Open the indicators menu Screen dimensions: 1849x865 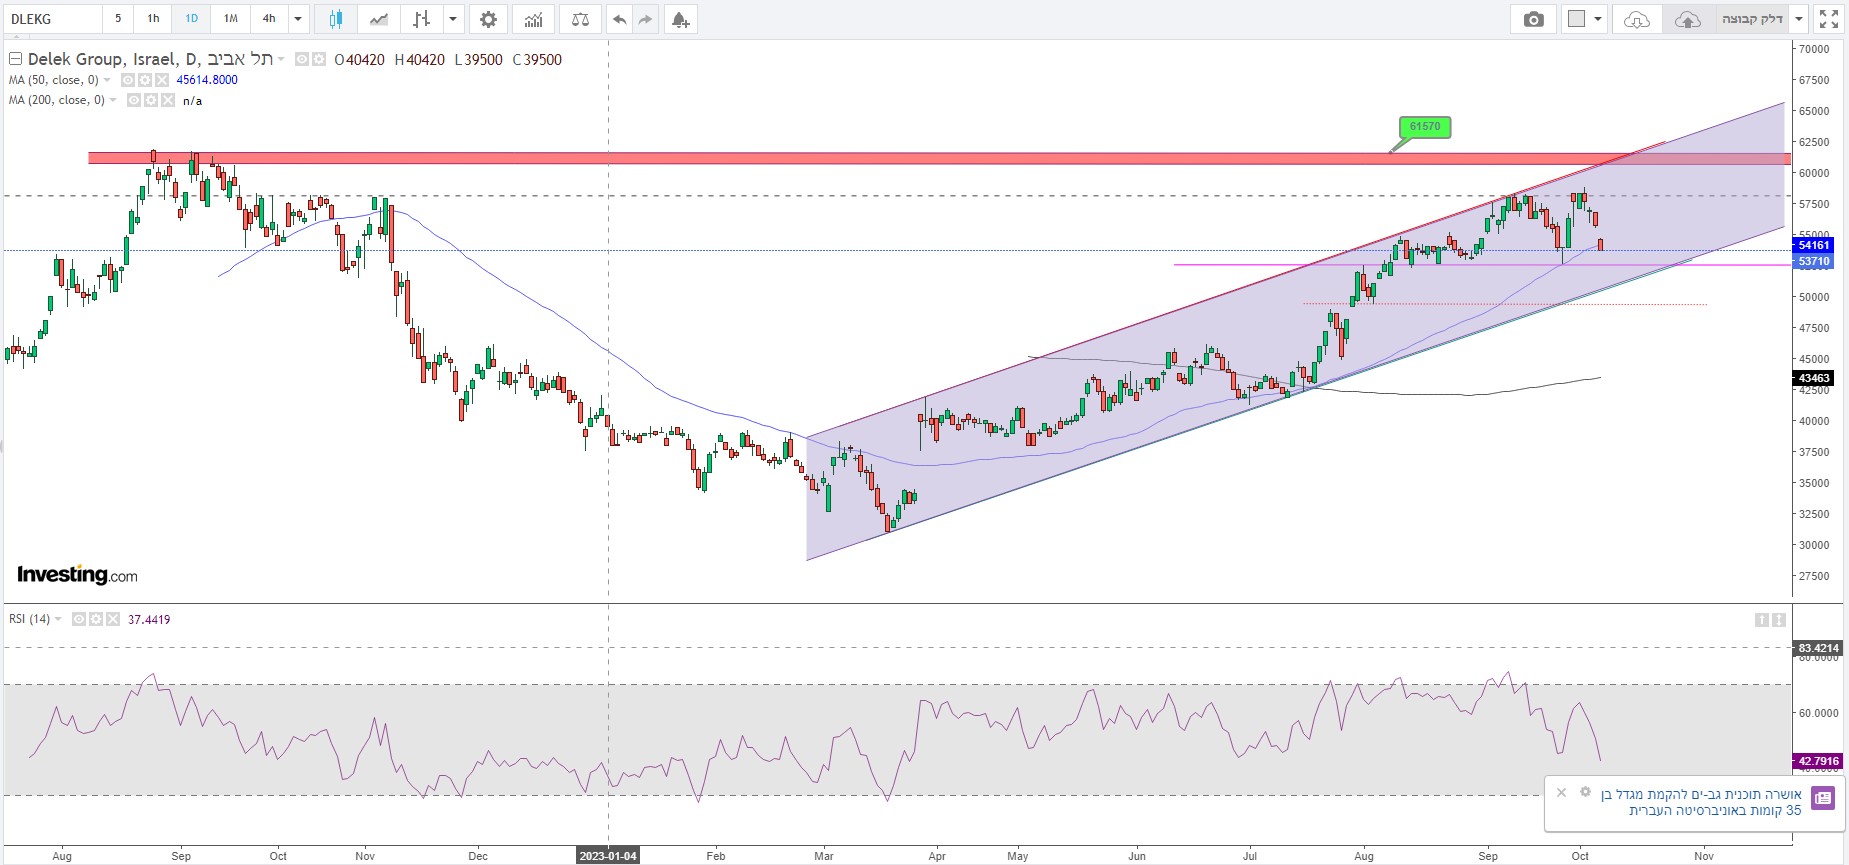[x=534, y=19]
